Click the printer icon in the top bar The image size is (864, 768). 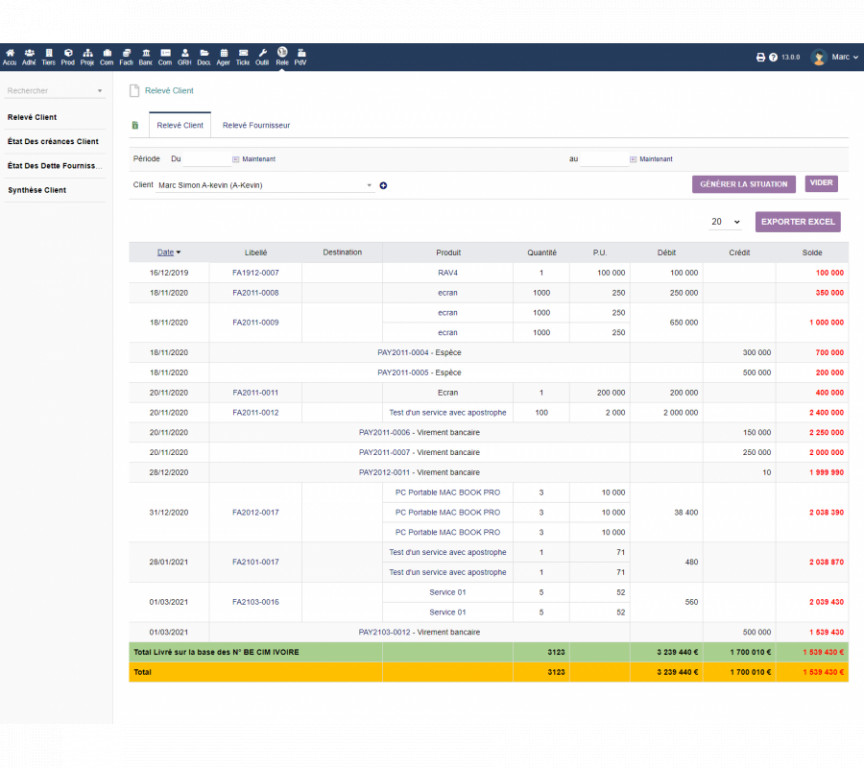click(760, 58)
